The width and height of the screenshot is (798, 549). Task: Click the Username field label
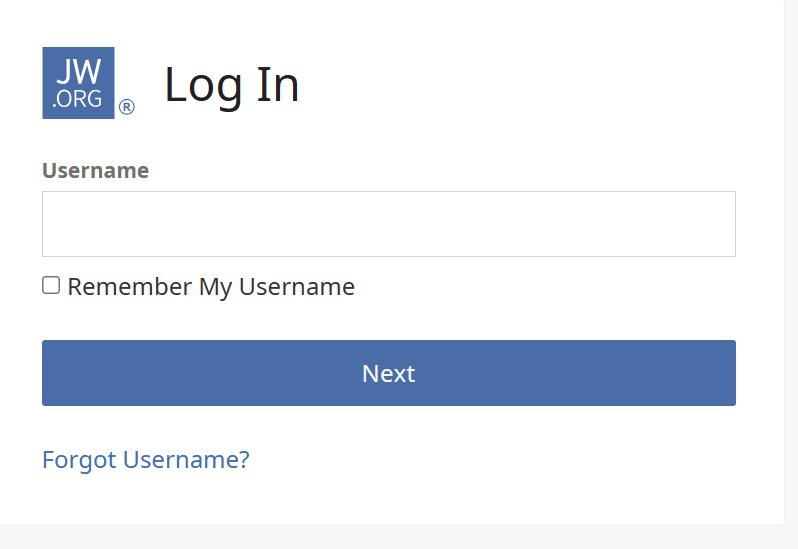[x=96, y=170]
